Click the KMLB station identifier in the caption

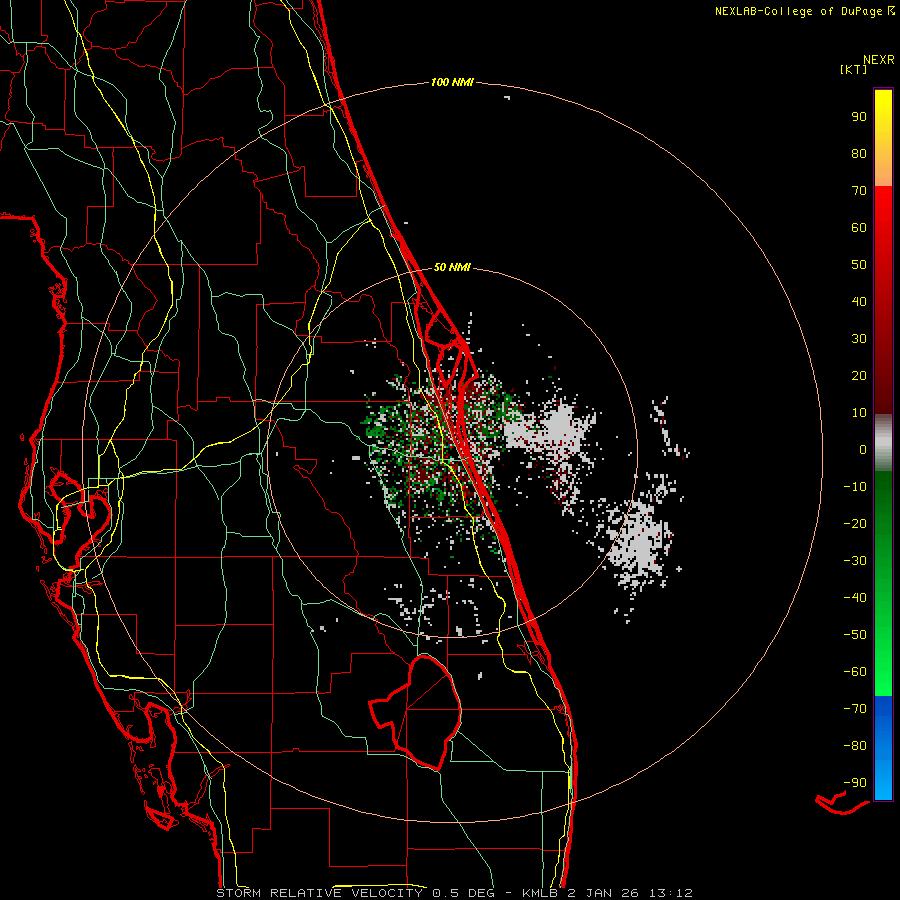click(x=540, y=893)
